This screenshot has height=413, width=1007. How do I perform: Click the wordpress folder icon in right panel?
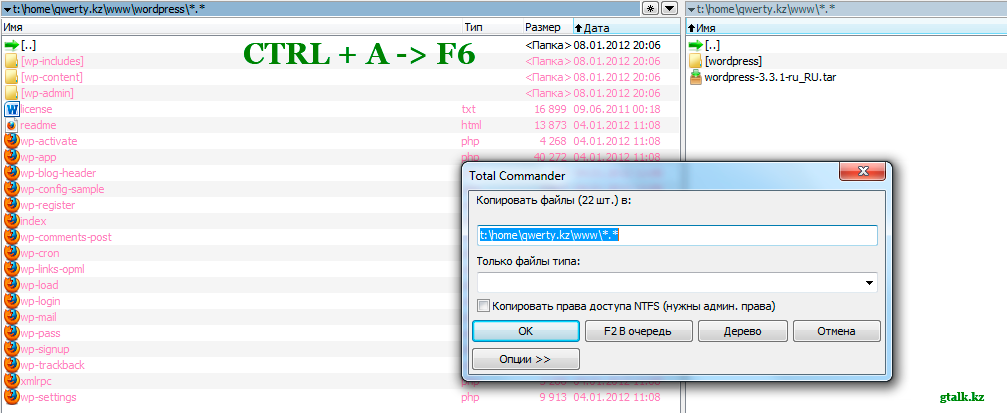coord(696,61)
